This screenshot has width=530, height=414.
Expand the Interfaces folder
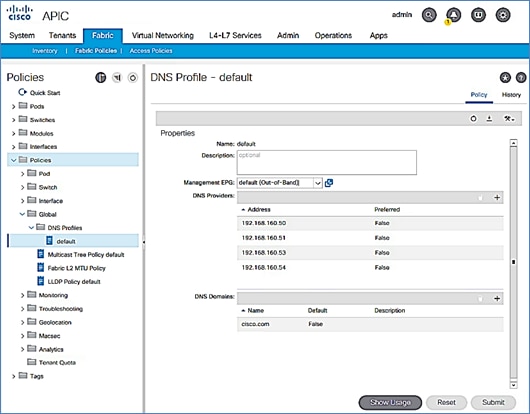pos(14,147)
